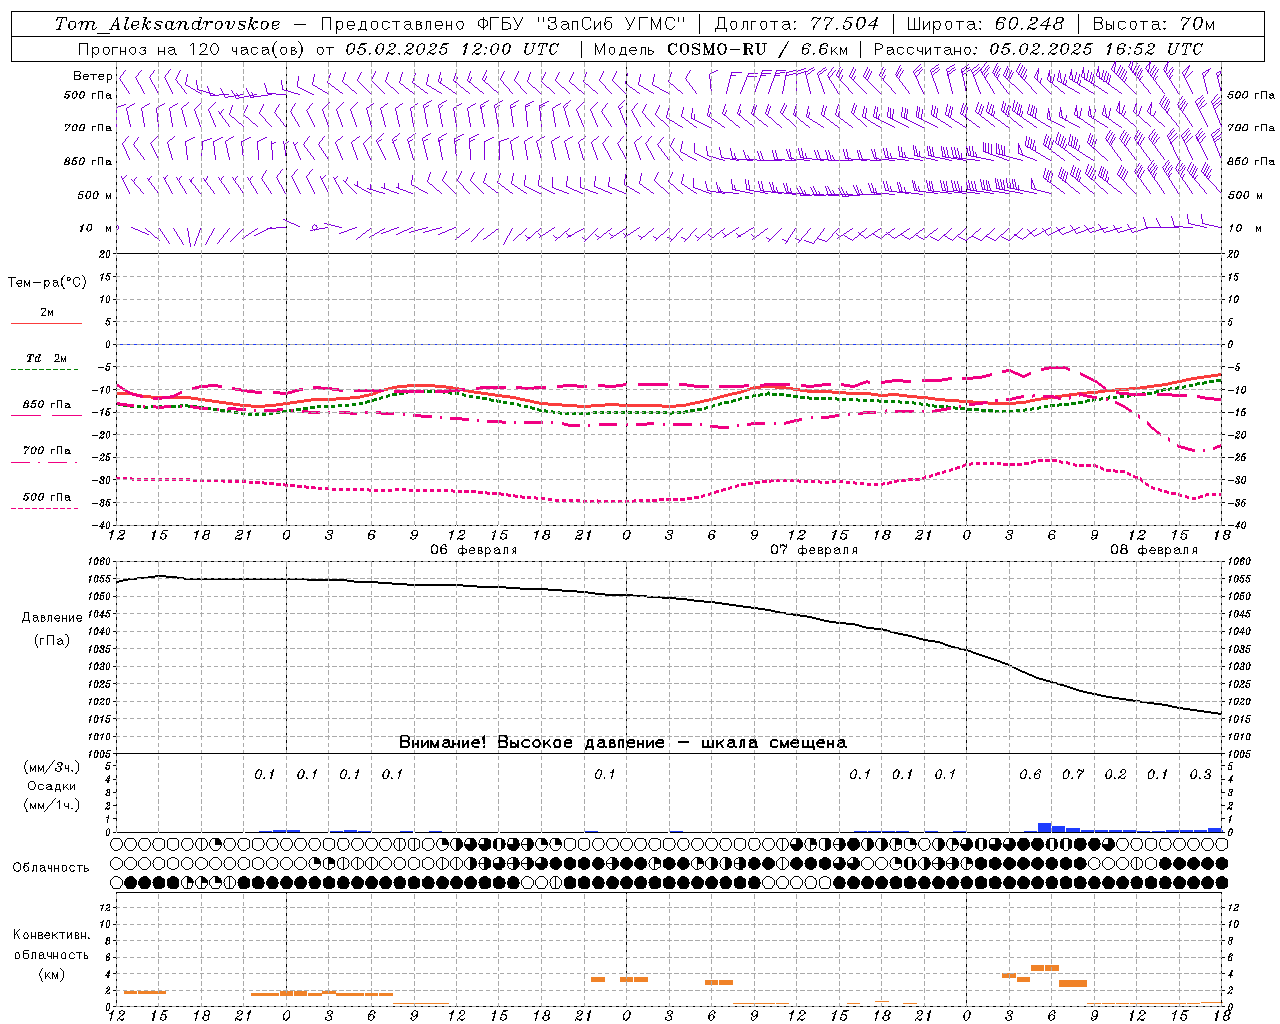Click the 07 февраля date label
Screen dimensions: 1280x1024
[814, 550]
